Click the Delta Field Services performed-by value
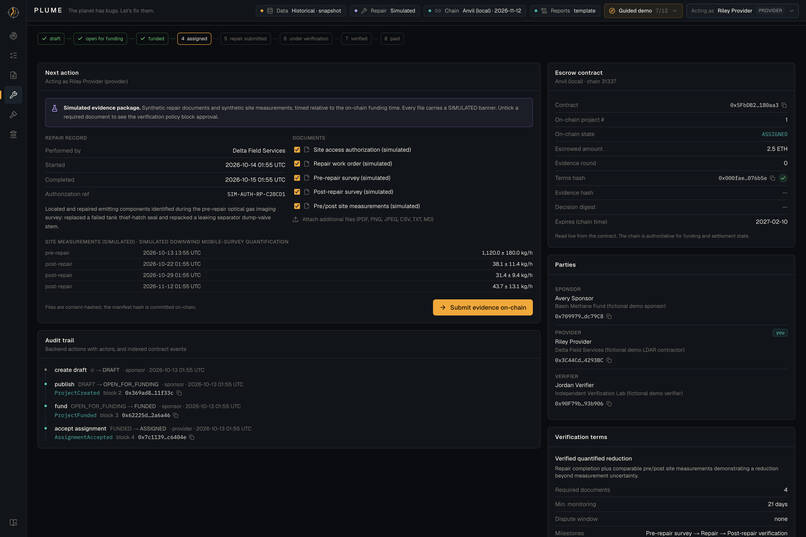The width and height of the screenshot is (806, 537). point(259,151)
